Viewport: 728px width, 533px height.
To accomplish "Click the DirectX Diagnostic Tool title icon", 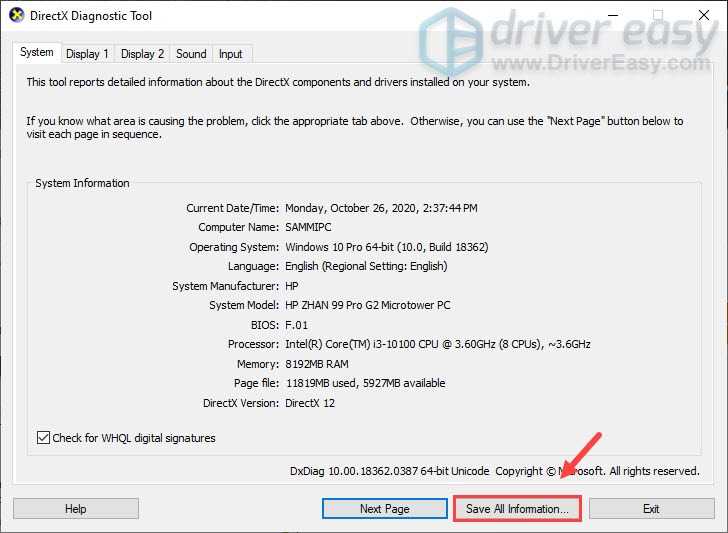I will tap(17, 15).
